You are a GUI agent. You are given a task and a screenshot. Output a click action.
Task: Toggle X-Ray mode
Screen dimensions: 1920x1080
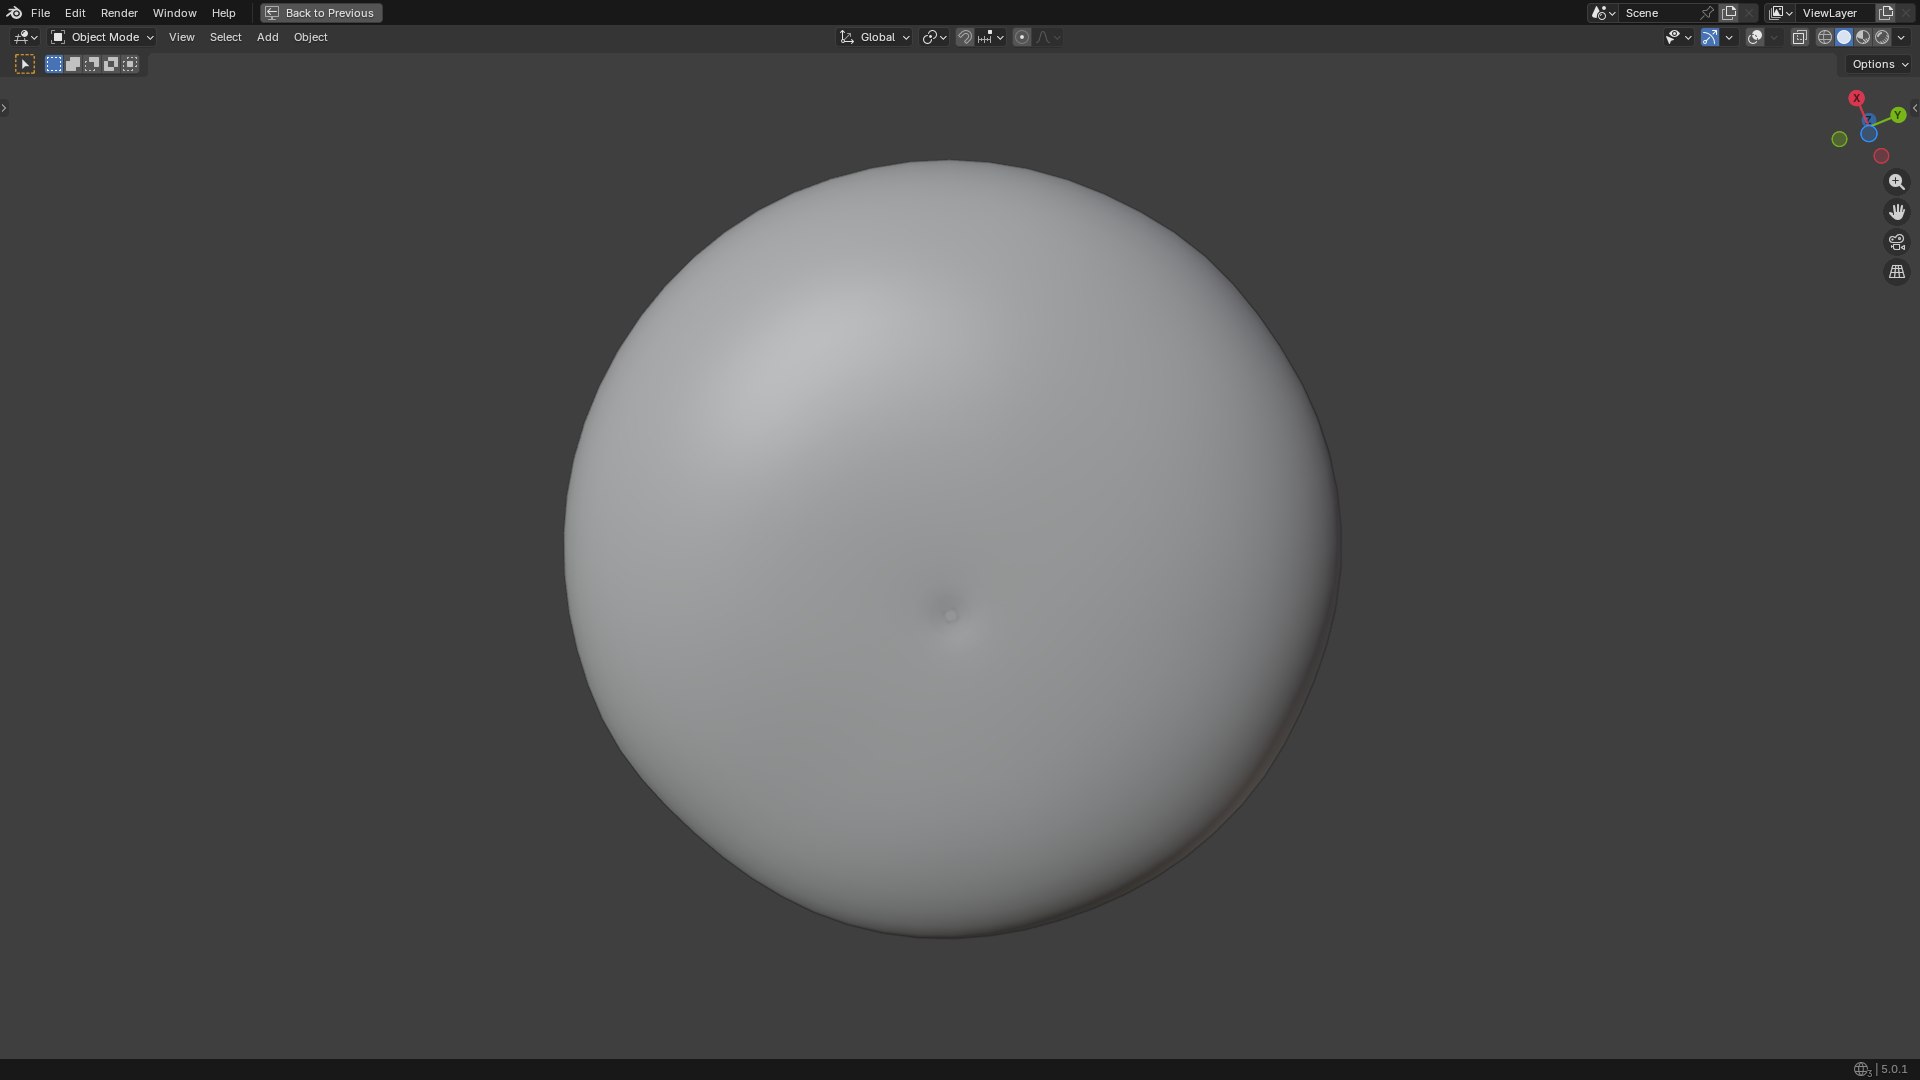(x=1799, y=37)
